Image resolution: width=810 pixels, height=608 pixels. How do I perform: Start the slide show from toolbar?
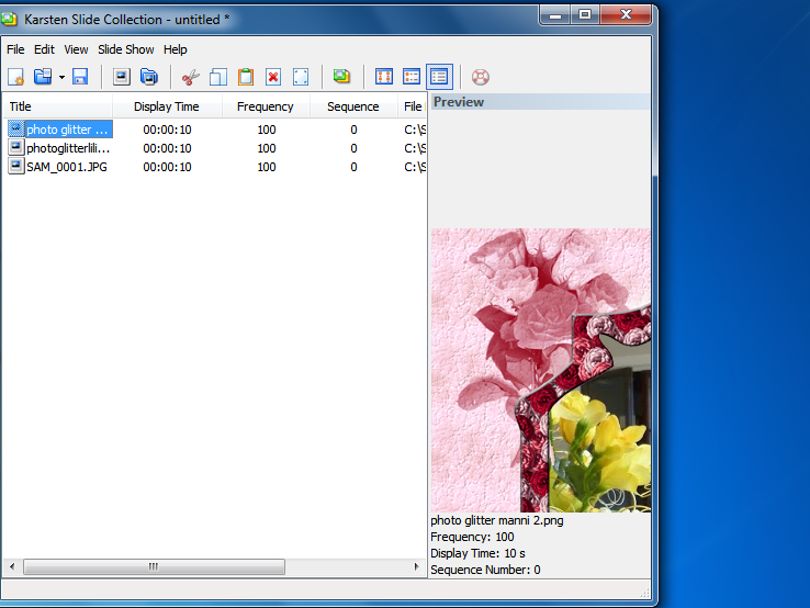coord(341,77)
